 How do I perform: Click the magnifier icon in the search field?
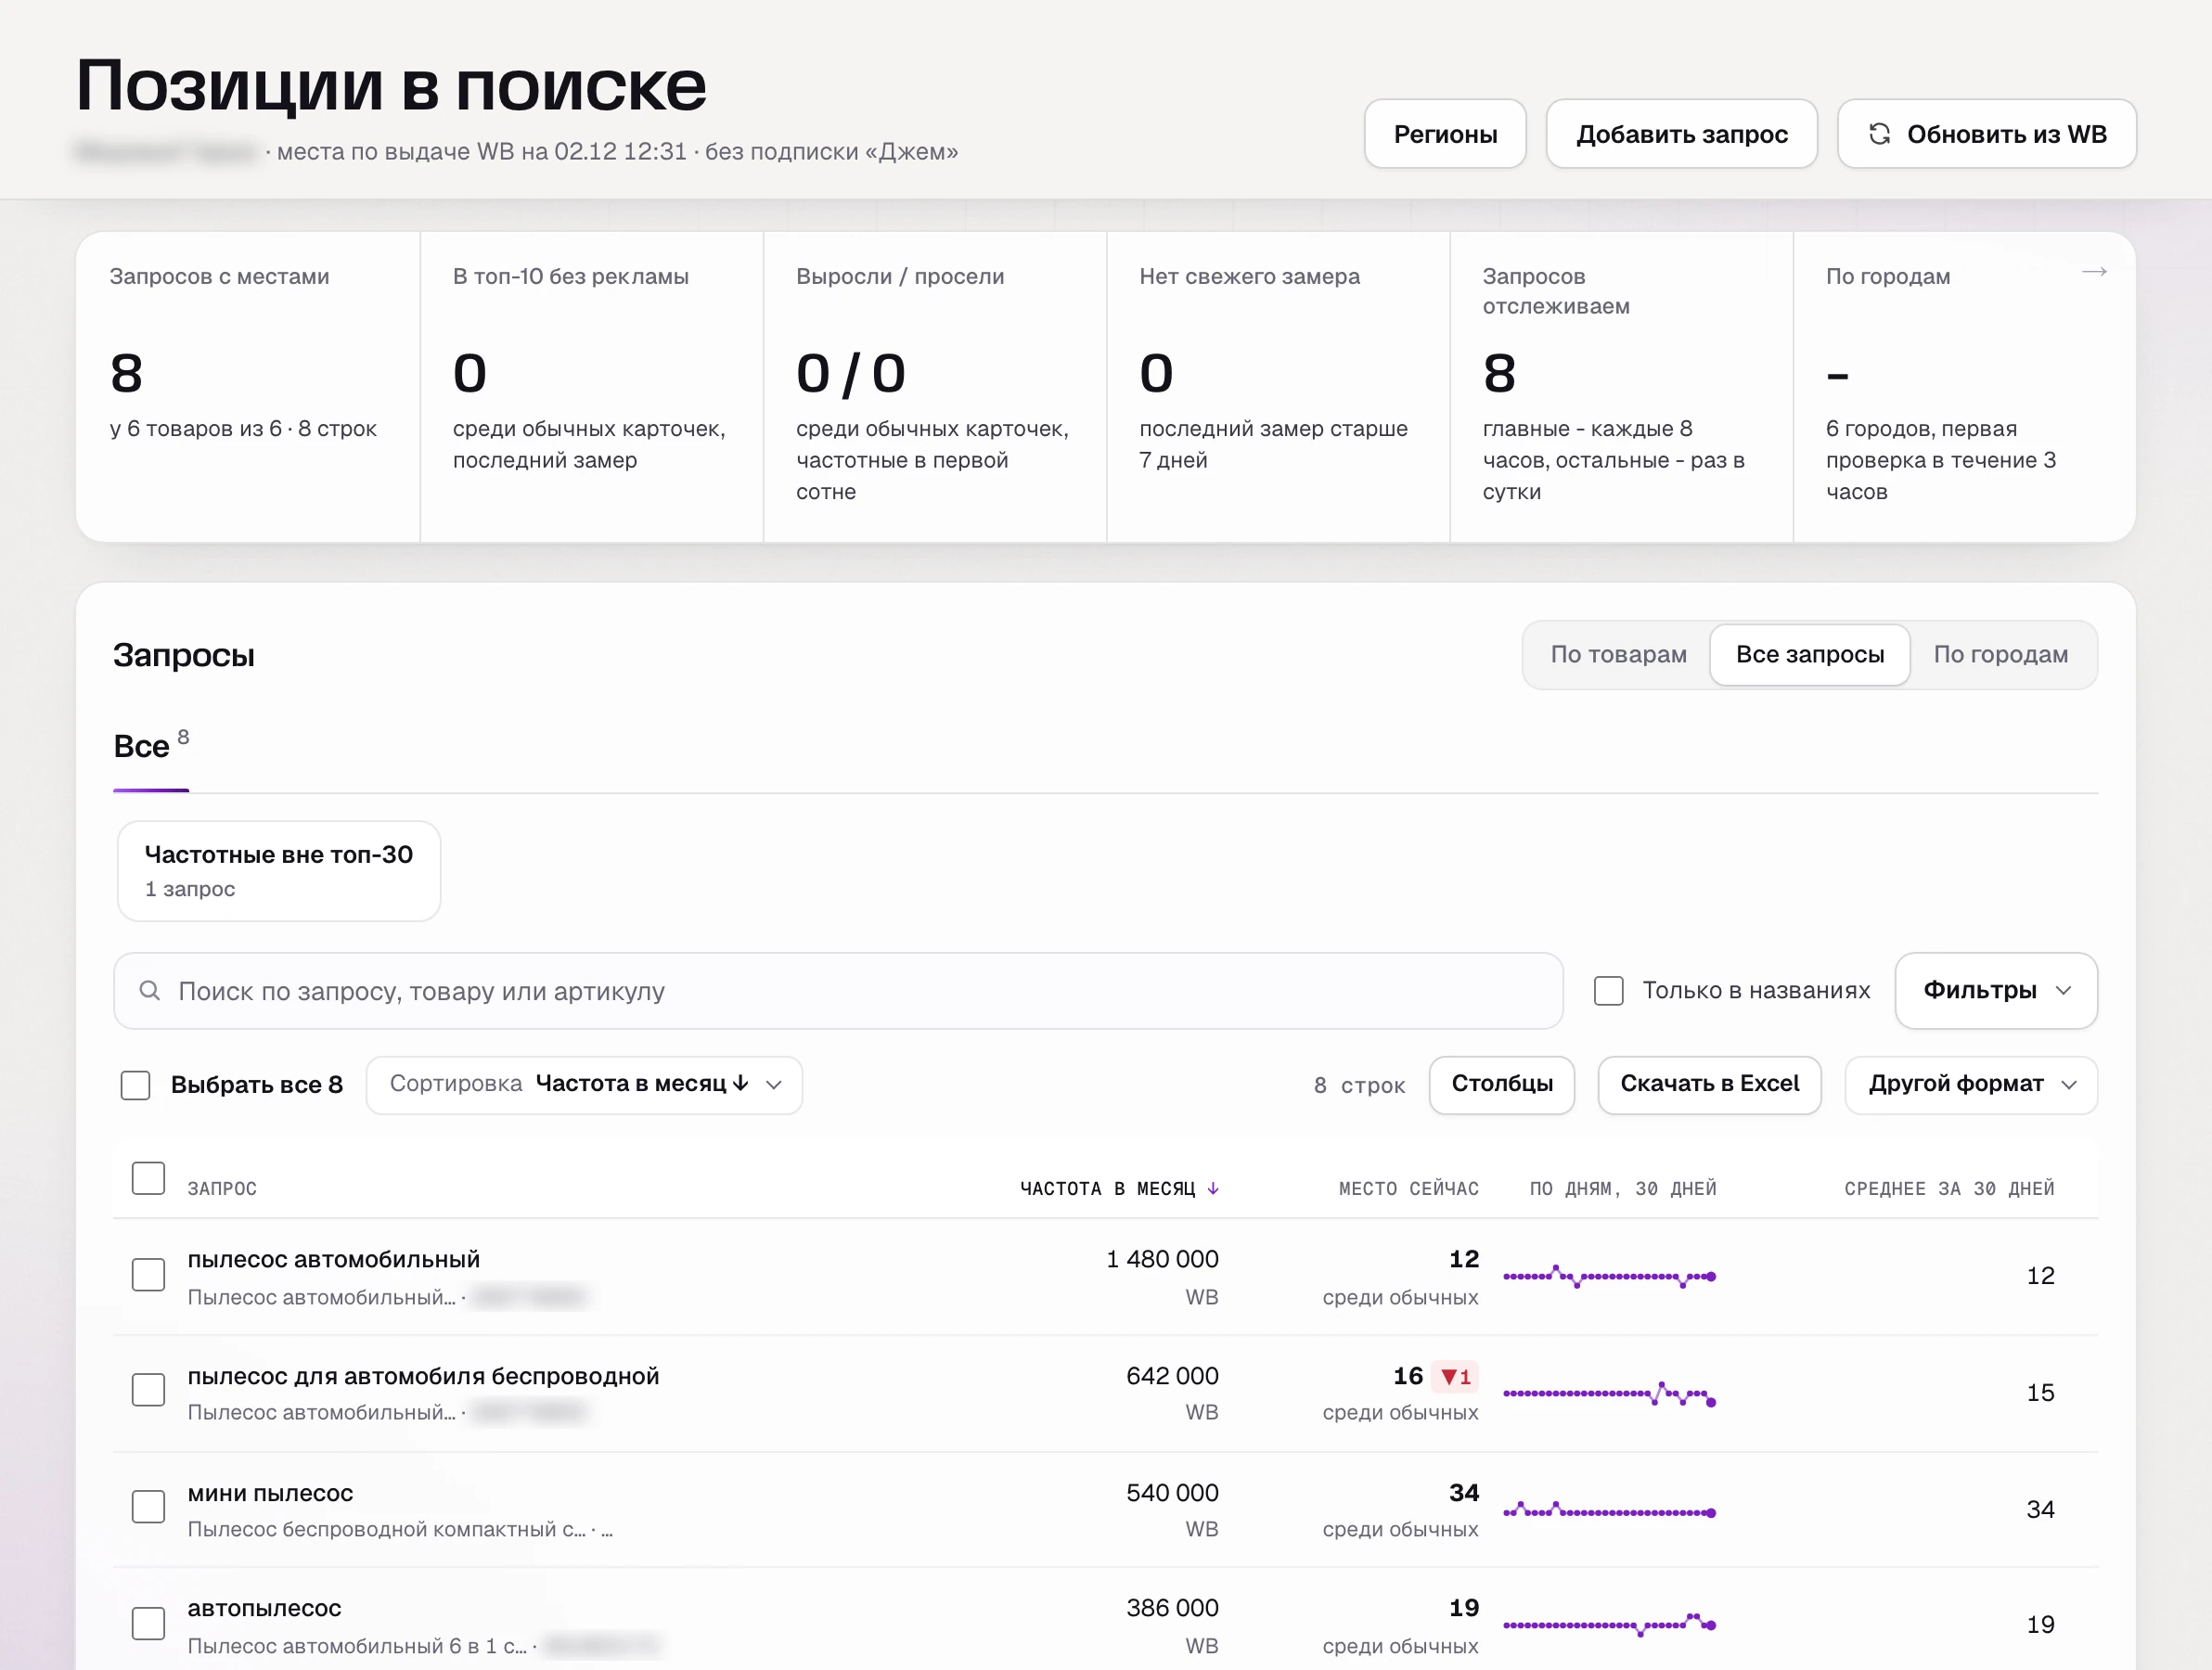click(x=150, y=990)
